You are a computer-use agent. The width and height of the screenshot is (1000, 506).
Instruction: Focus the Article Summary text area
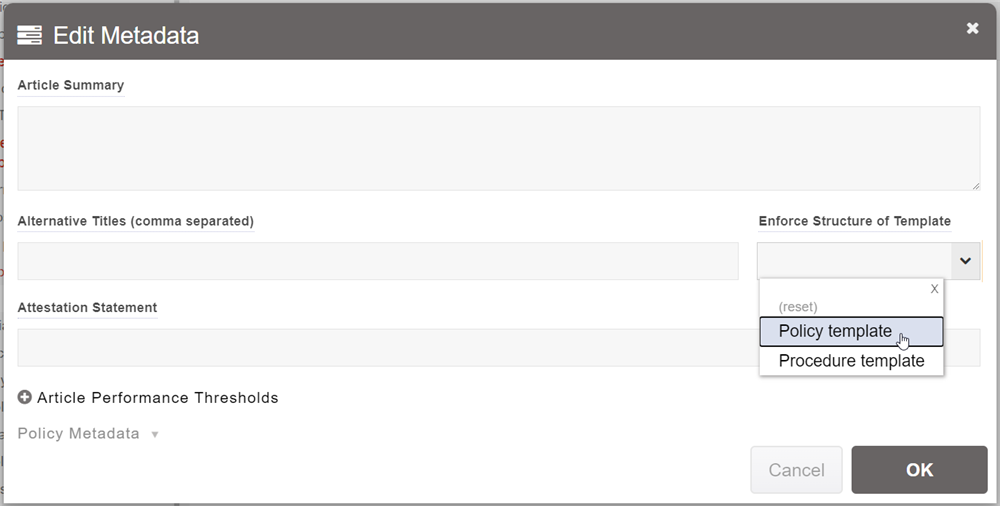[x=498, y=148]
